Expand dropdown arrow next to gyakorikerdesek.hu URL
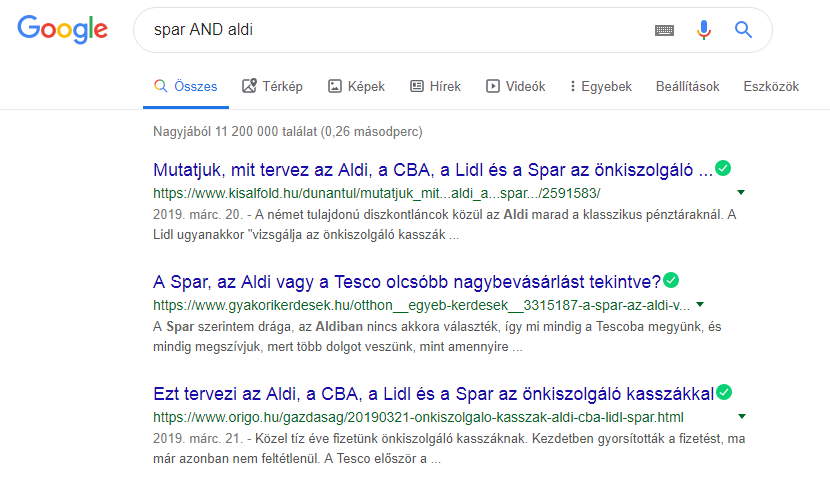 point(700,304)
